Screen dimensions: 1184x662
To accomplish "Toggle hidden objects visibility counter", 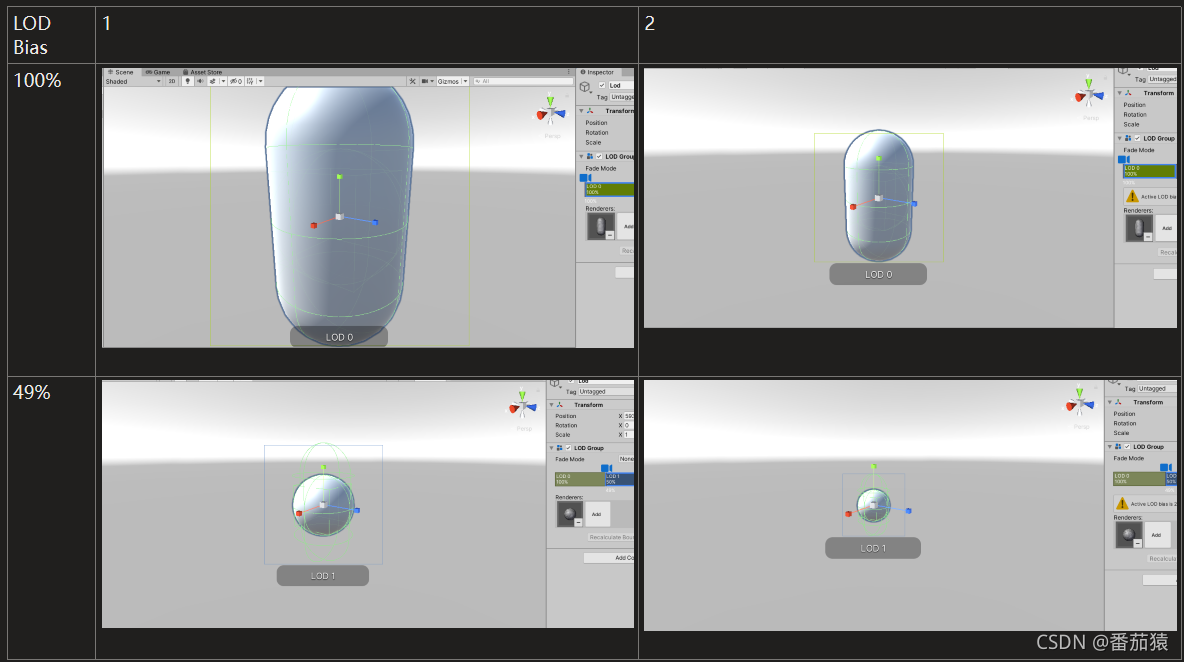I will click(236, 82).
